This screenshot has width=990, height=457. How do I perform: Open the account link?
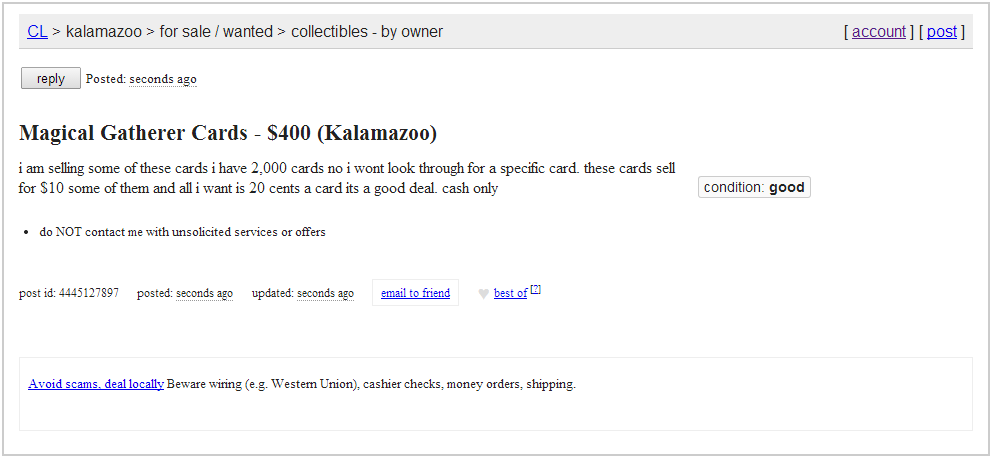(879, 32)
